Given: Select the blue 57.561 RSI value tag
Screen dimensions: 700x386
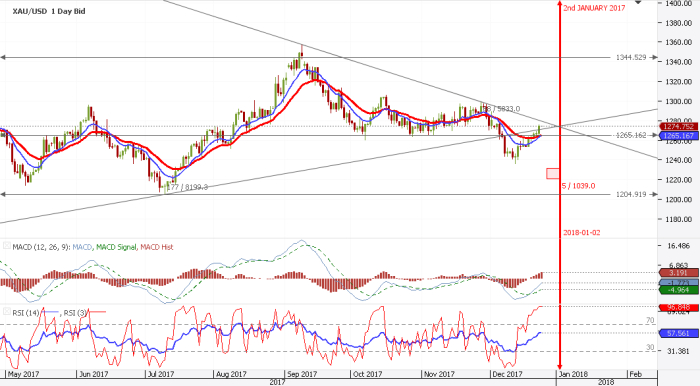Looking at the screenshot, I should pos(678,333).
